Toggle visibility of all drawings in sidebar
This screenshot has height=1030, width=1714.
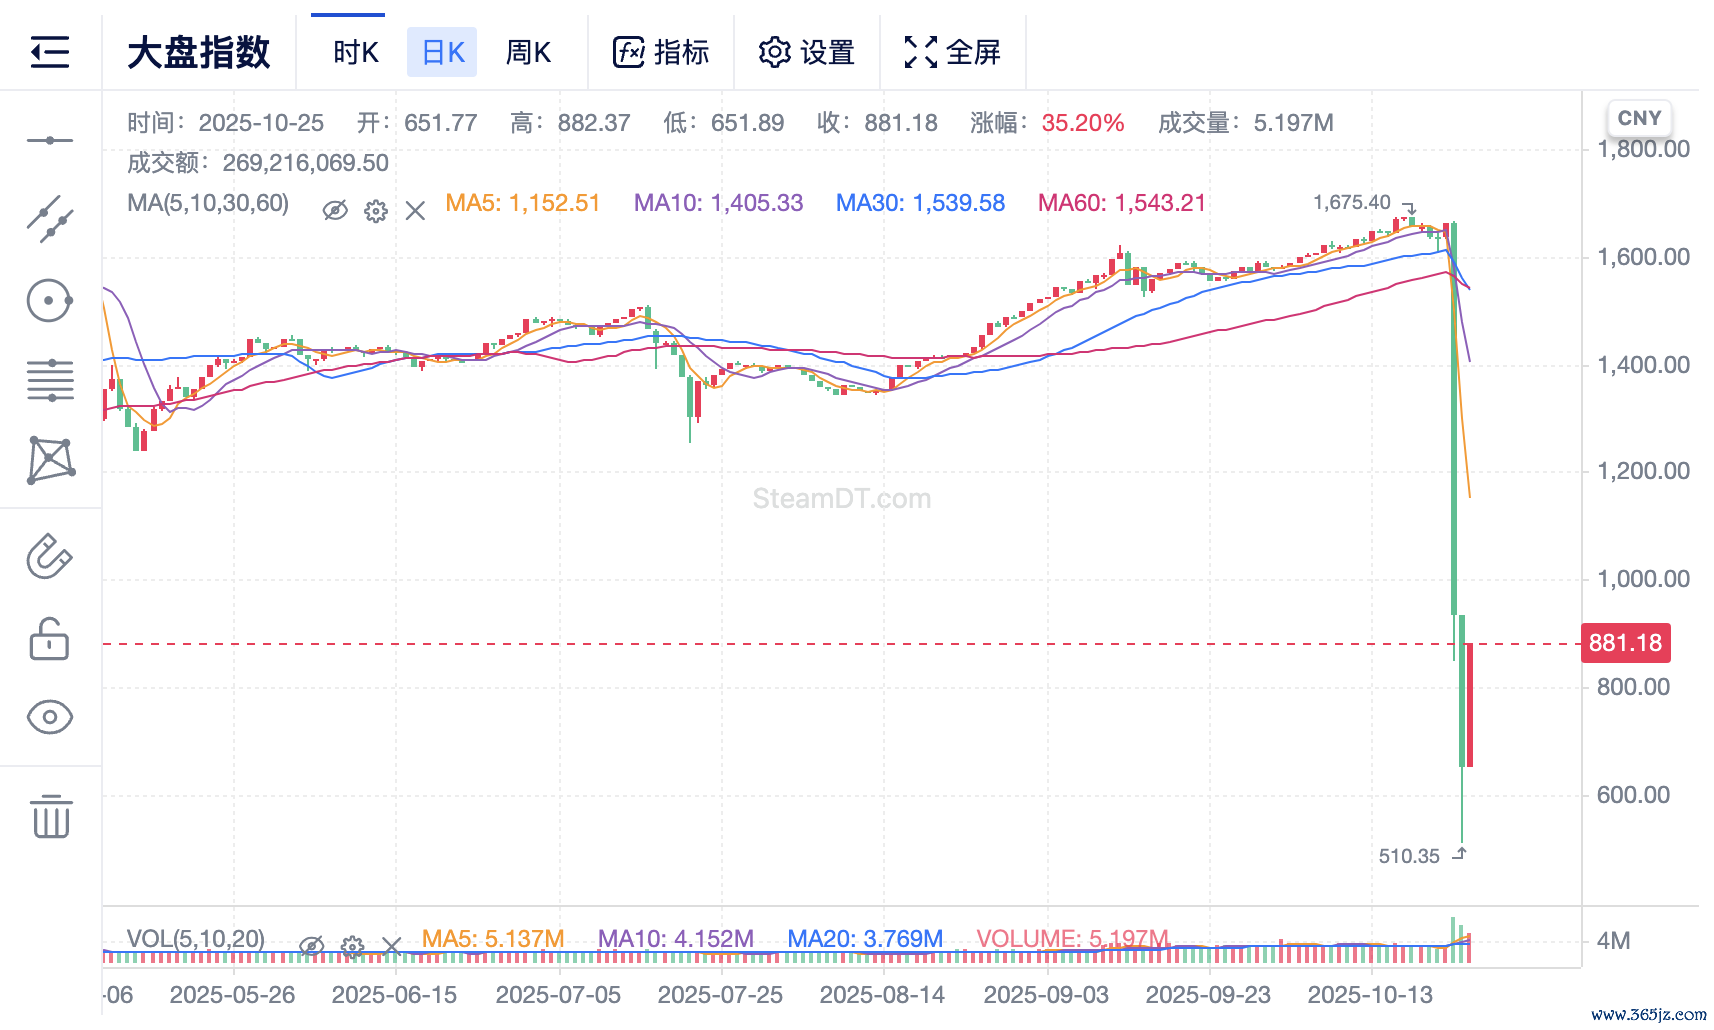tap(50, 717)
